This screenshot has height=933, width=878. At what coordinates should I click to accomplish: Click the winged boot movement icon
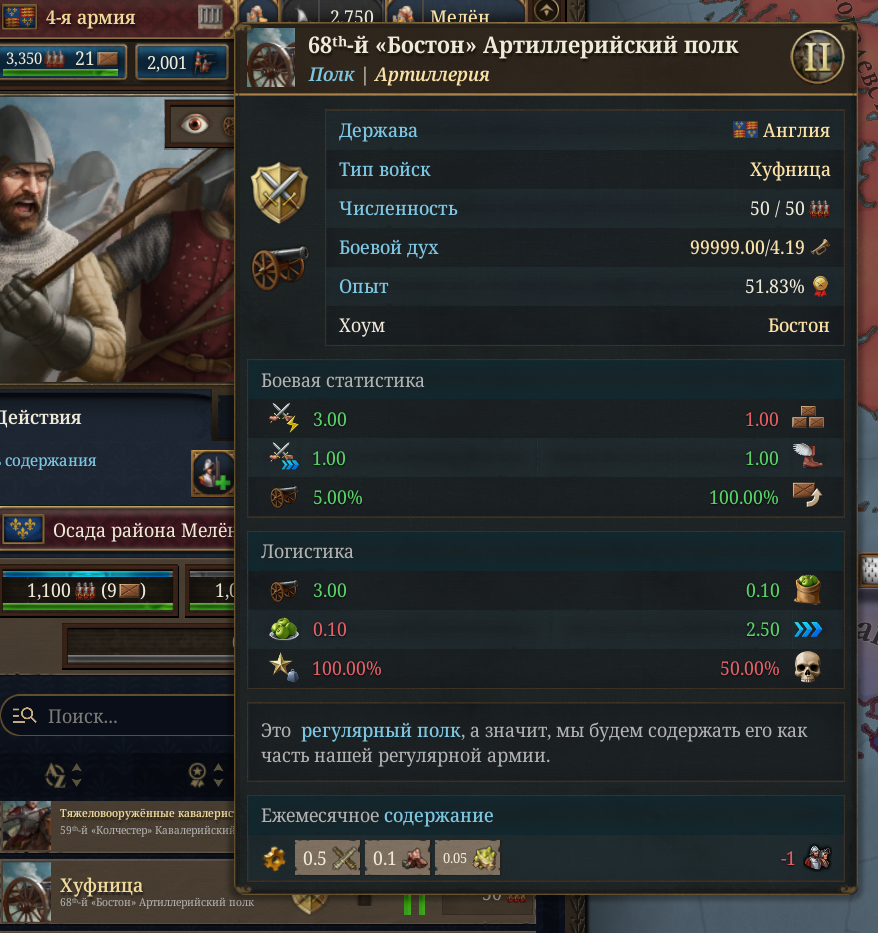[x=808, y=457]
